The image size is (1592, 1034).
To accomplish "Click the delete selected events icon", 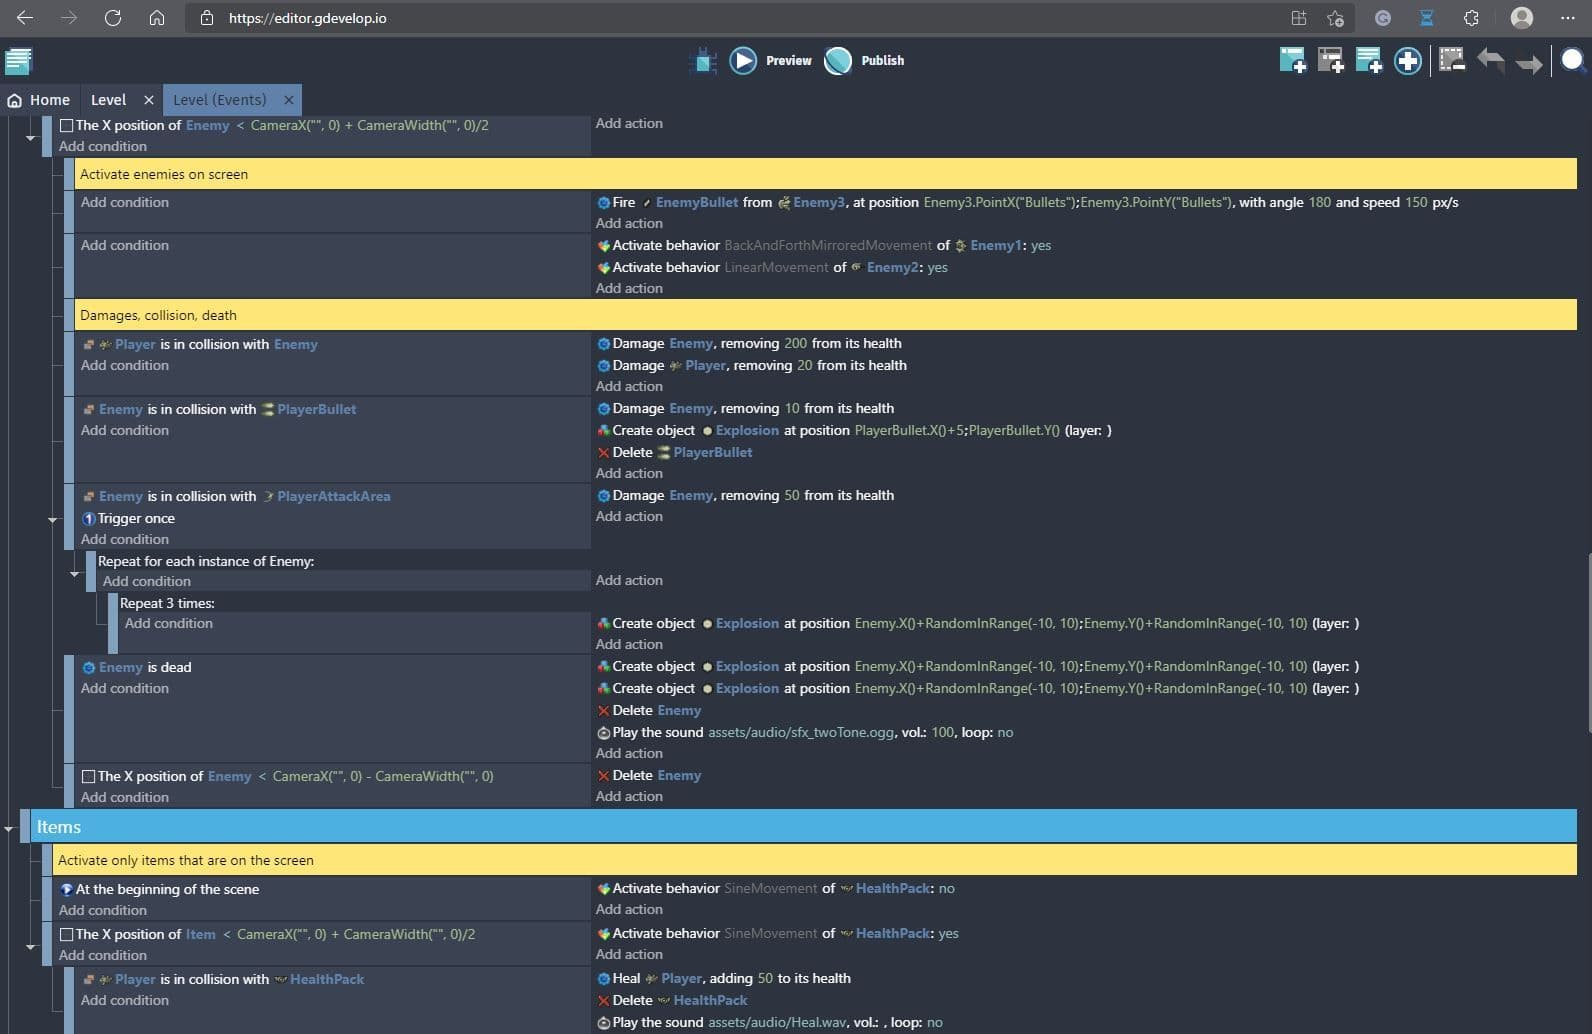I will click(1451, 61).
